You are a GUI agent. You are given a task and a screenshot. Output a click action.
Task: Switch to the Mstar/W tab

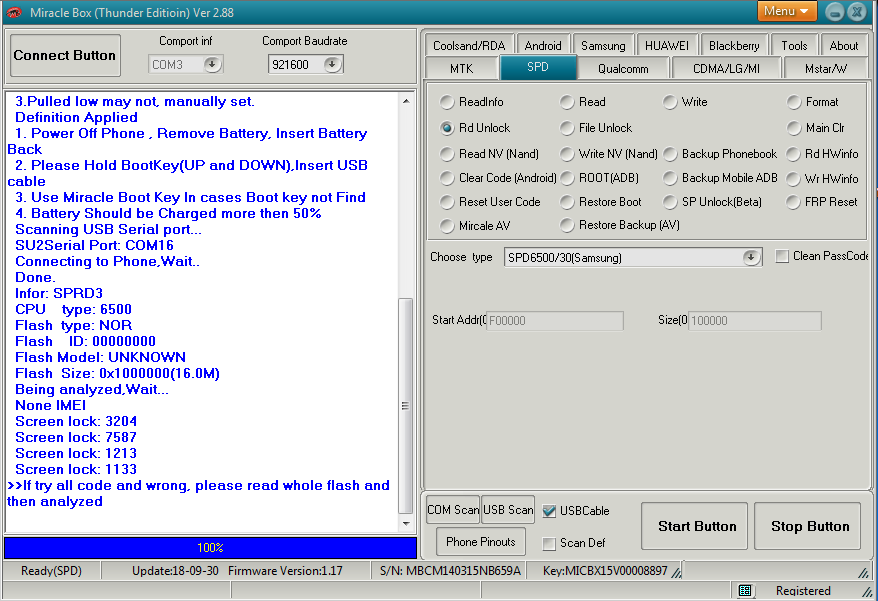click(826, 68)
